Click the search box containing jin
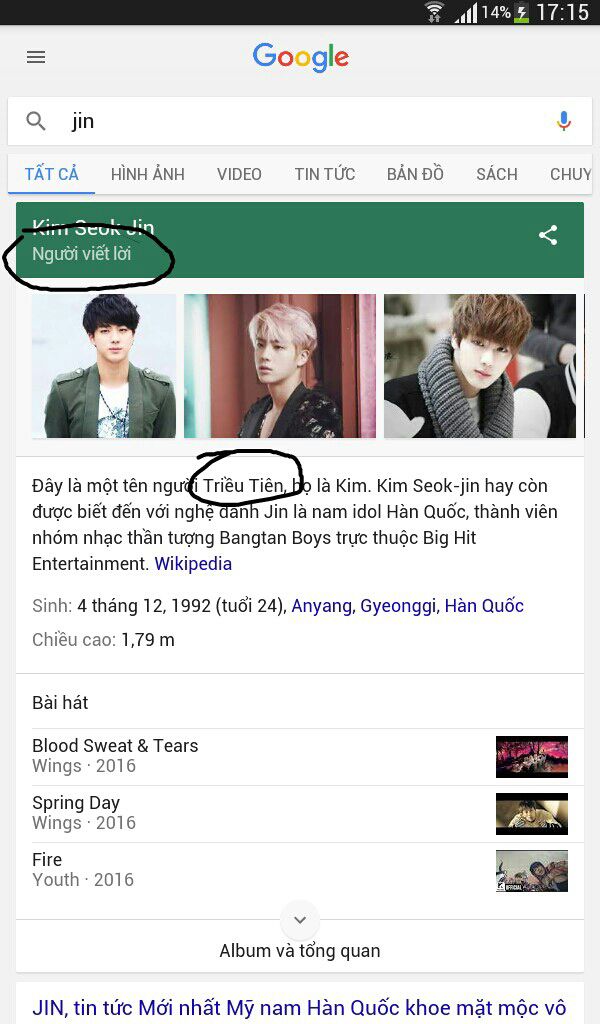 [x=300, y=121]
